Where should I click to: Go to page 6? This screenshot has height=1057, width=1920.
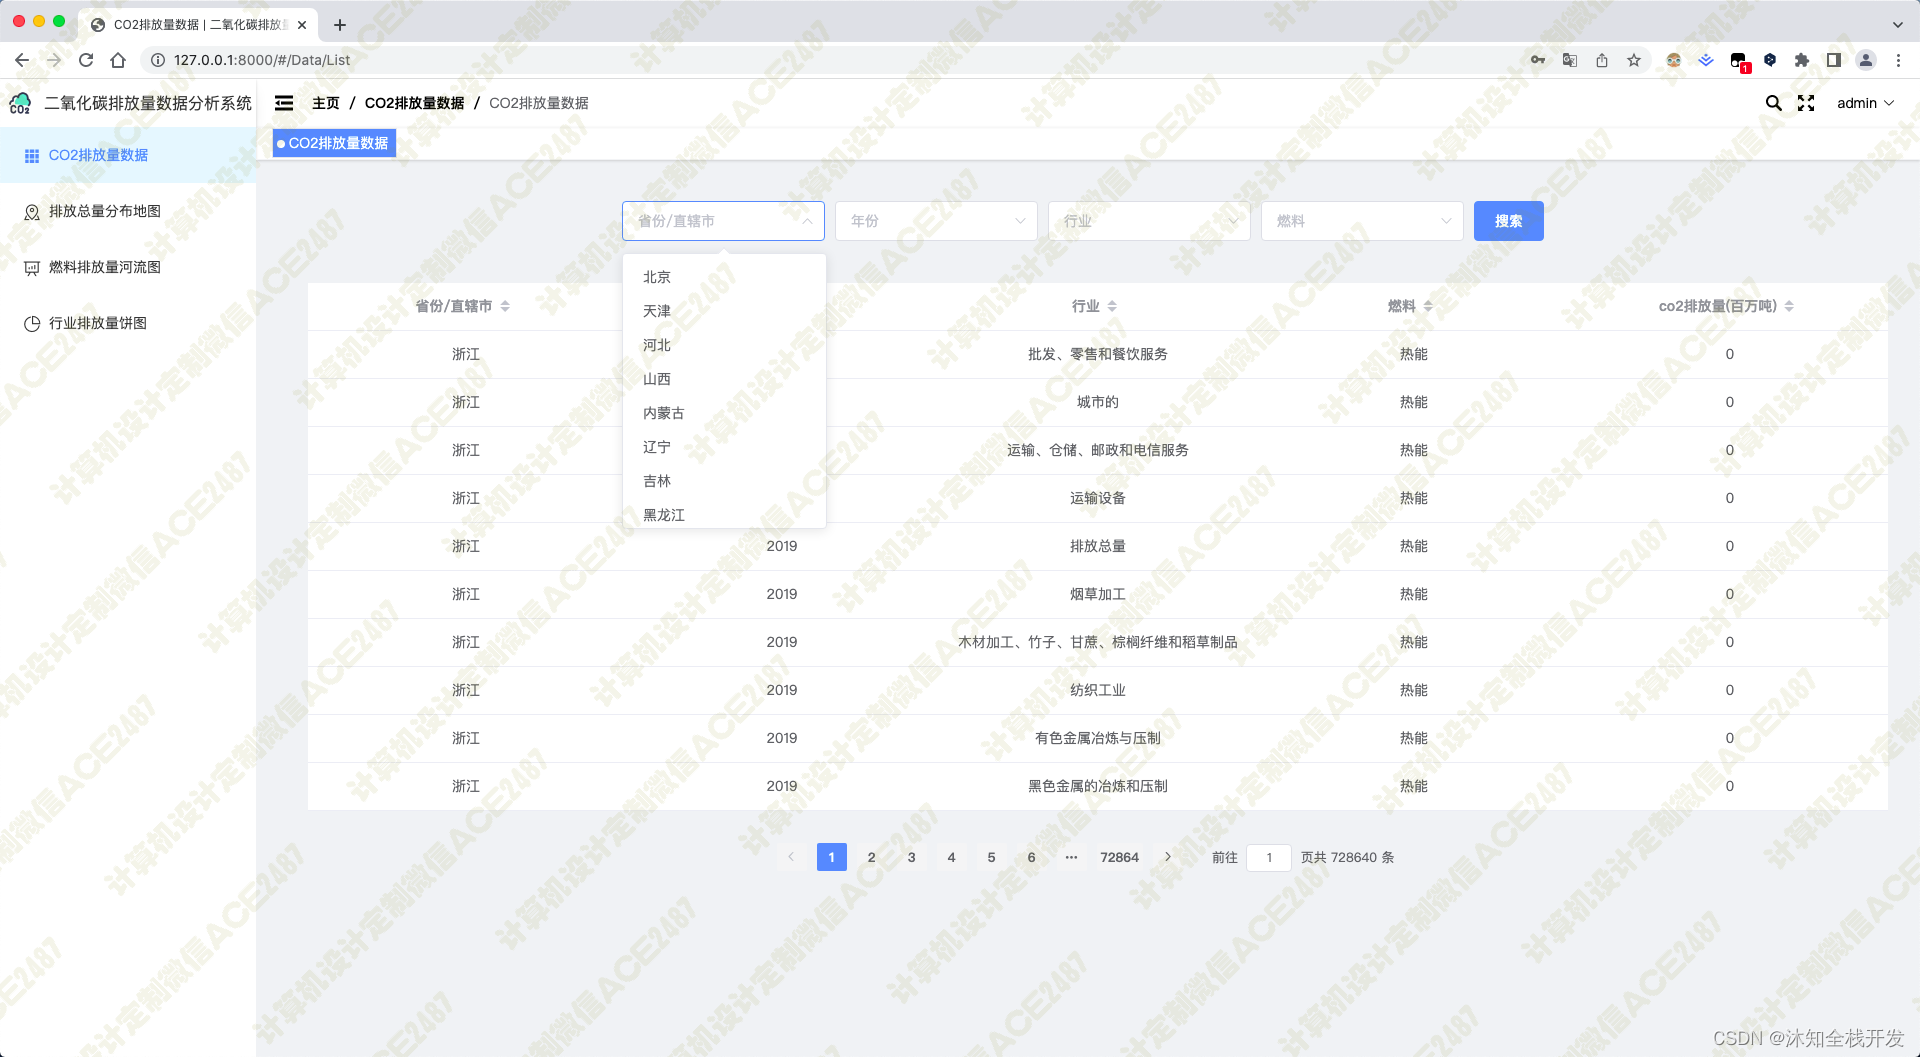pyautogui.click(x=1031, y=857)
